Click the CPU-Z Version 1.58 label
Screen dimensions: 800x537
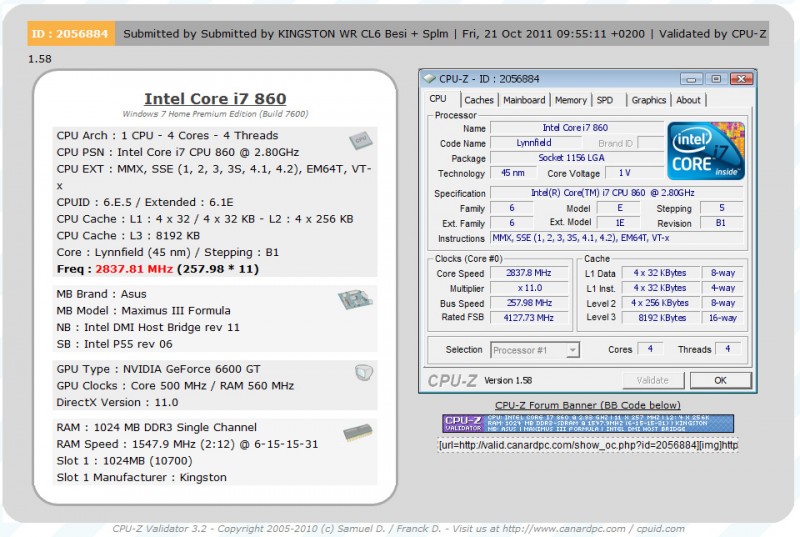[508, 380]
